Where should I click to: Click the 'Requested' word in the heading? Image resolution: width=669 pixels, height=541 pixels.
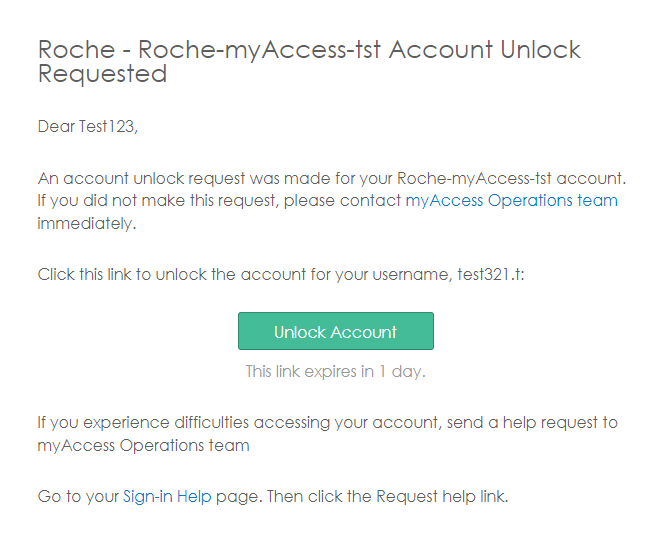(102, 74)
